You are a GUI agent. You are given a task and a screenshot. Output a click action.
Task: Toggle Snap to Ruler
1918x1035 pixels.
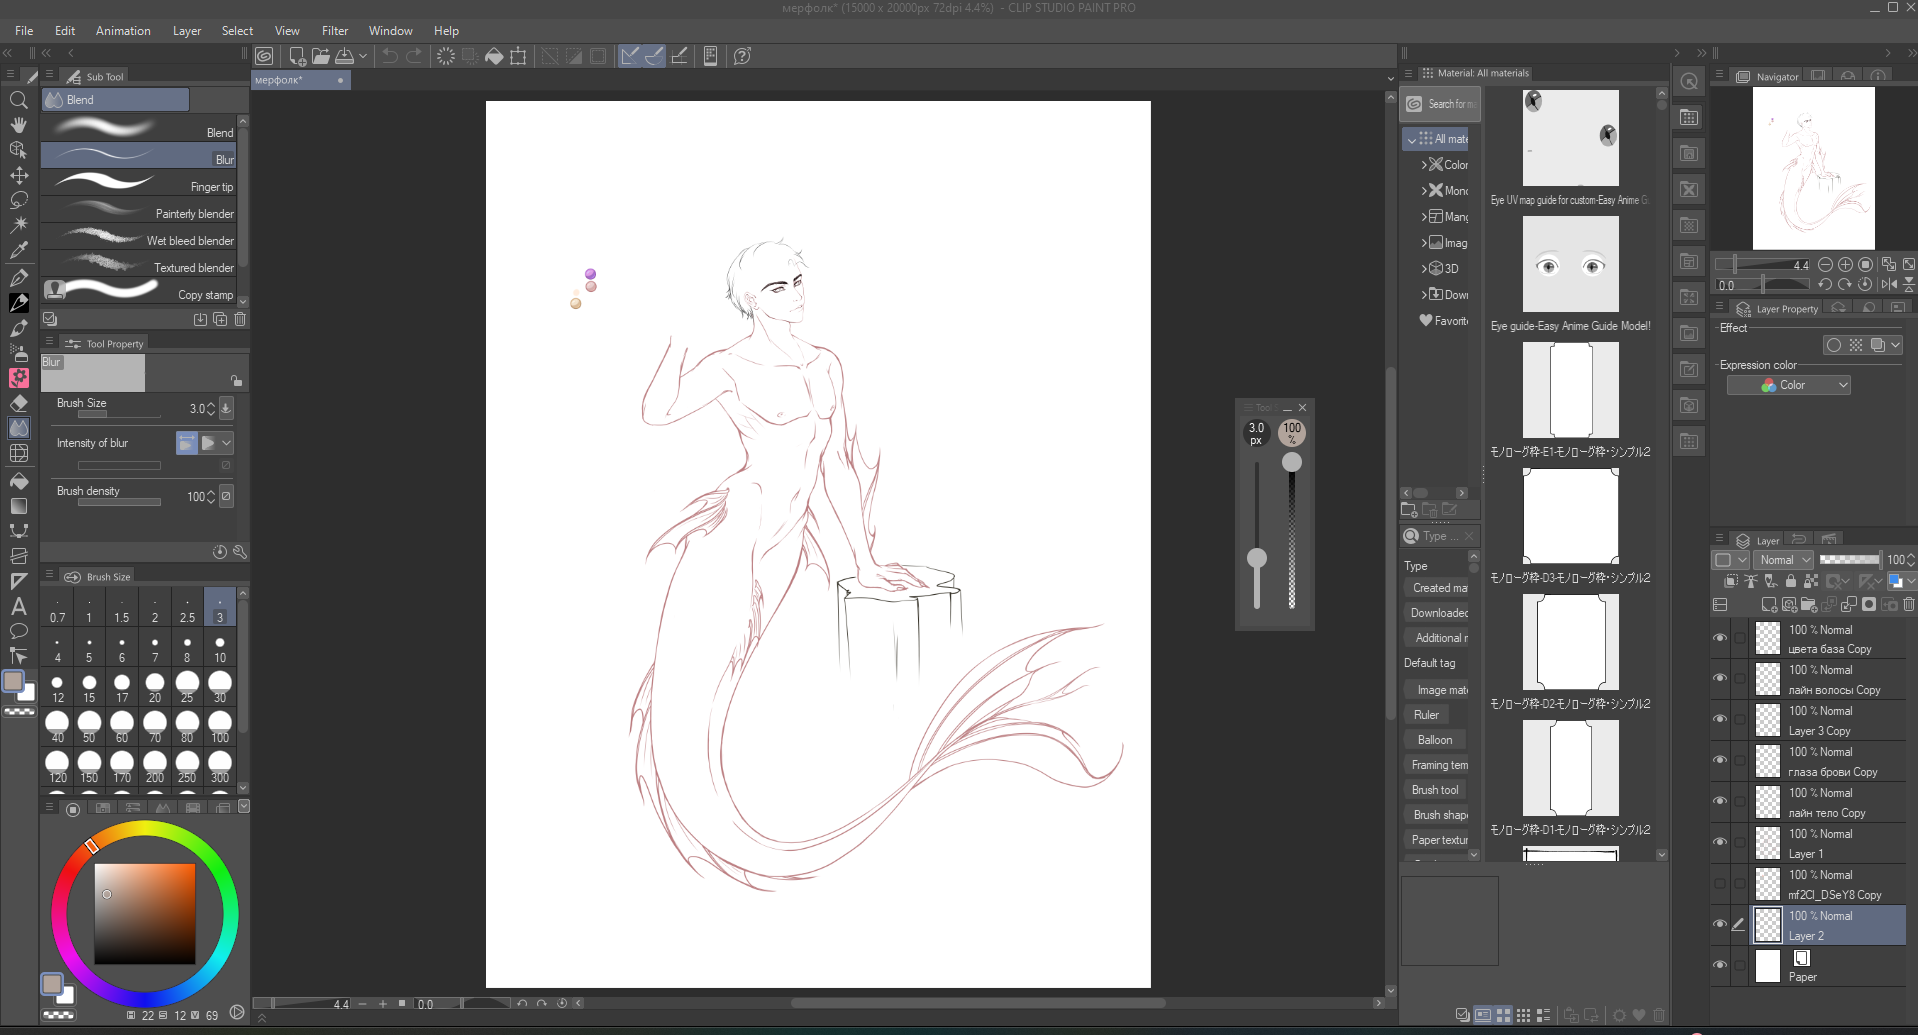(630, 56)
